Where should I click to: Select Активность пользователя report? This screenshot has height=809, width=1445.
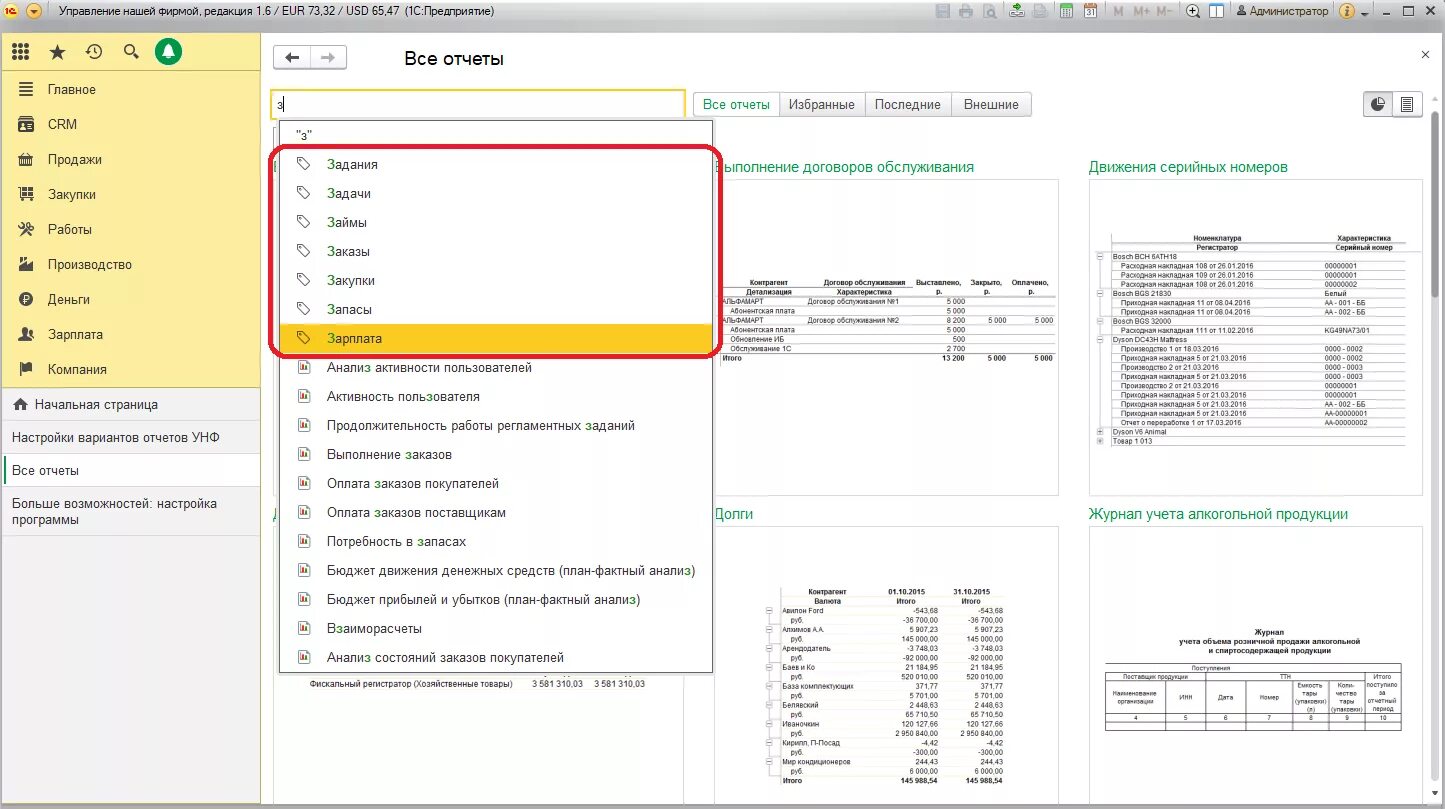(496, 396)
